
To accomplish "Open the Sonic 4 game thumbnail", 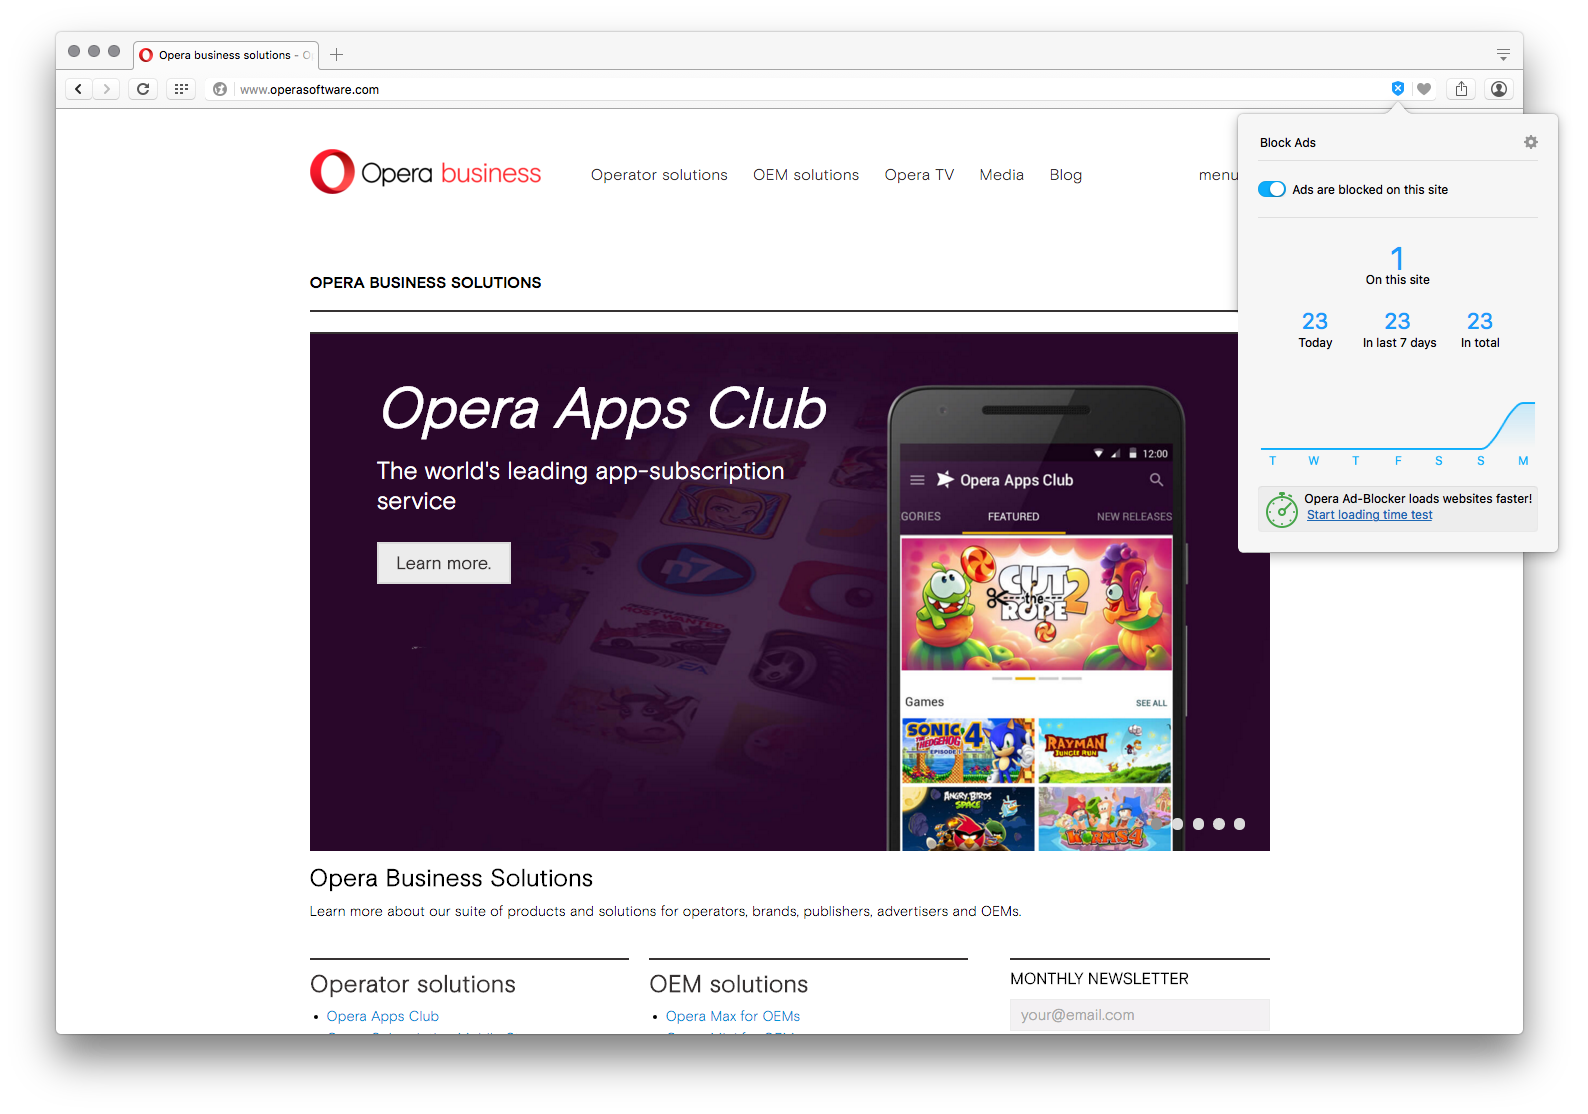I will click(968, 750).
